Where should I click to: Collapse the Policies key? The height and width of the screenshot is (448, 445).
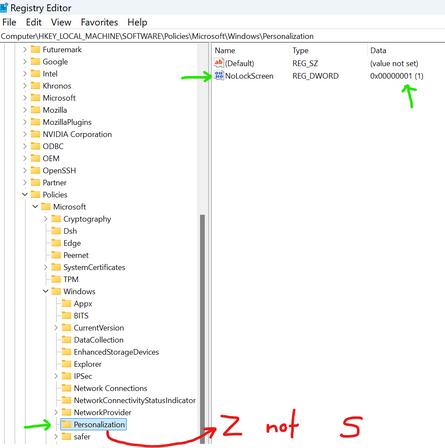point(25,195)
